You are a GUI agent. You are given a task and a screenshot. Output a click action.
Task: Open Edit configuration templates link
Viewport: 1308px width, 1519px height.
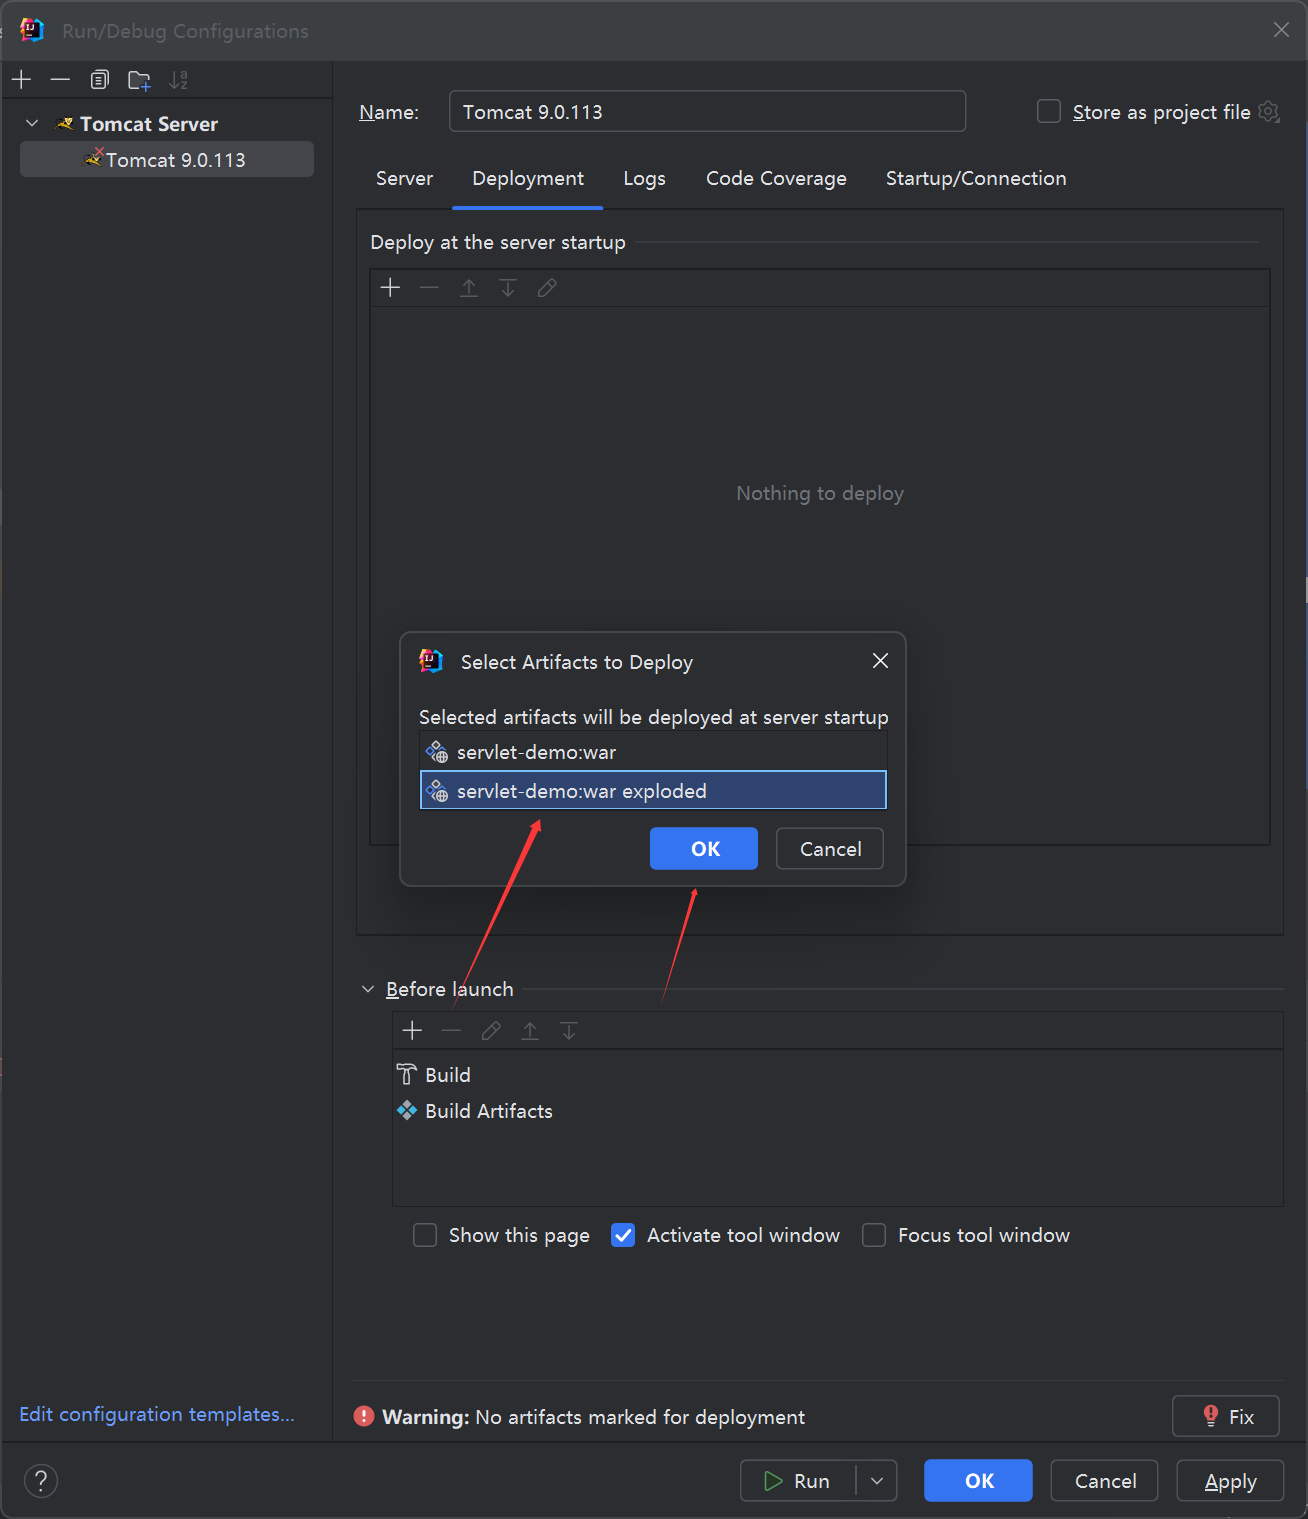pos(157,1414)
